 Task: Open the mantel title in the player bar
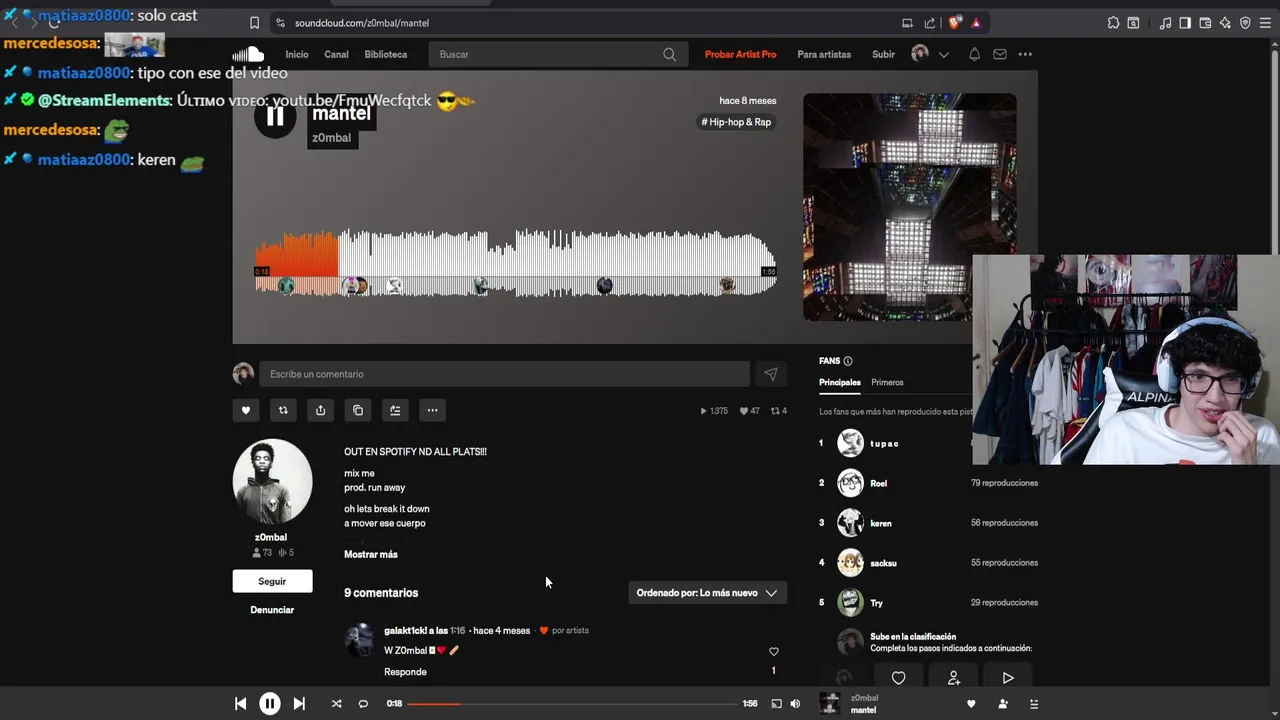coord(863,710)
